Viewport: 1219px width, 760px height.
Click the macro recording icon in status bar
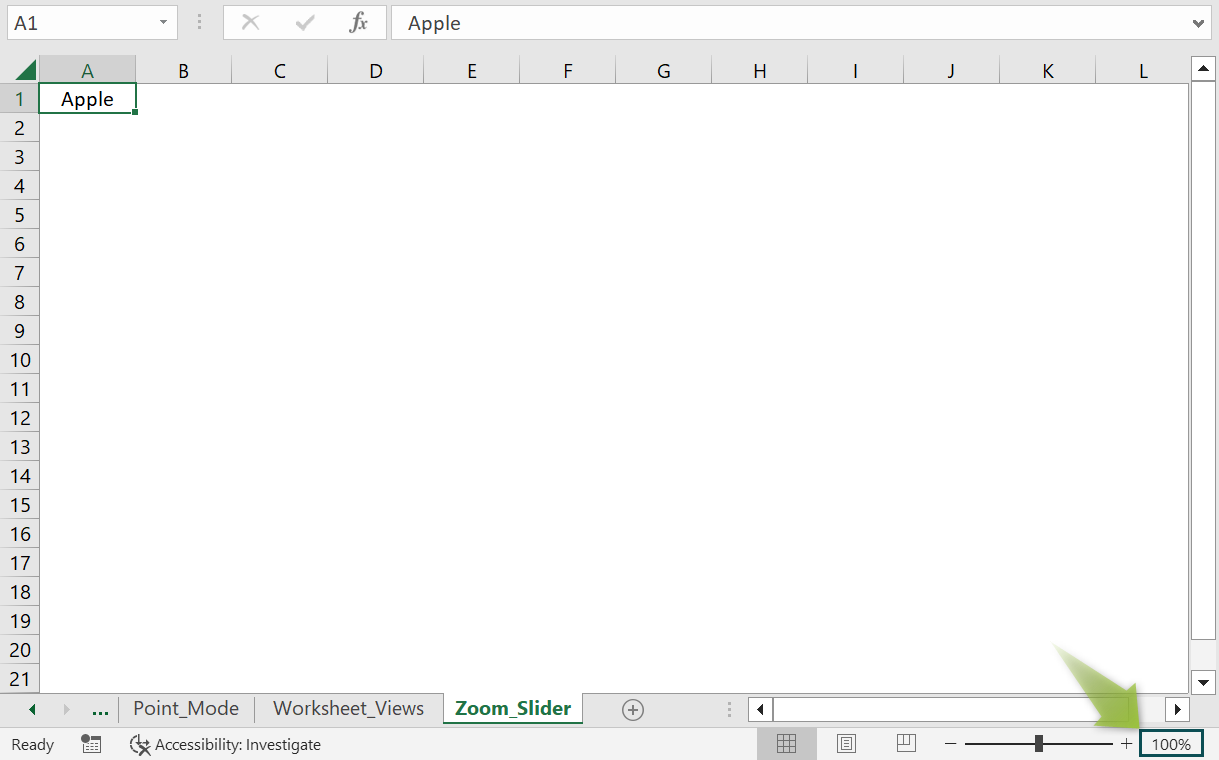pos(91,744)
